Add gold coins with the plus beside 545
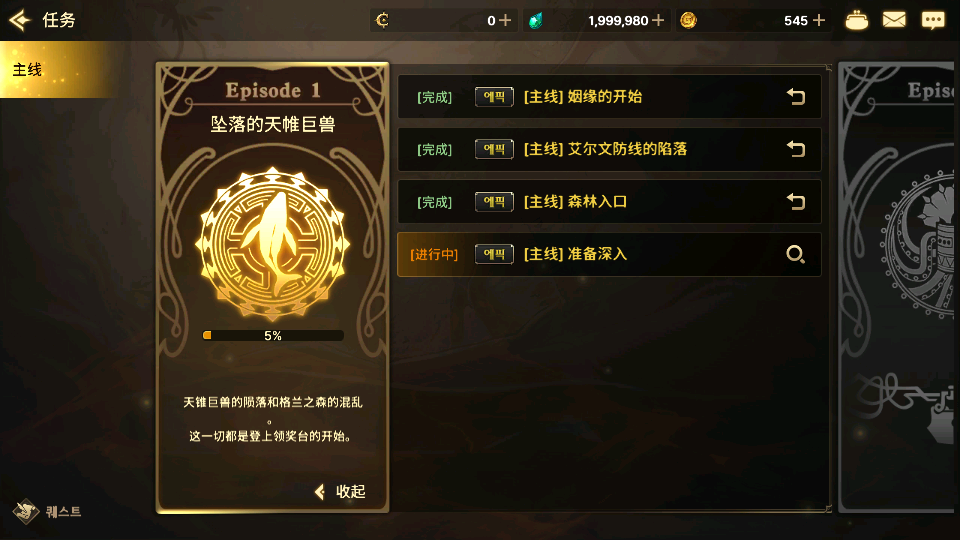 click(x=819, y=20)
